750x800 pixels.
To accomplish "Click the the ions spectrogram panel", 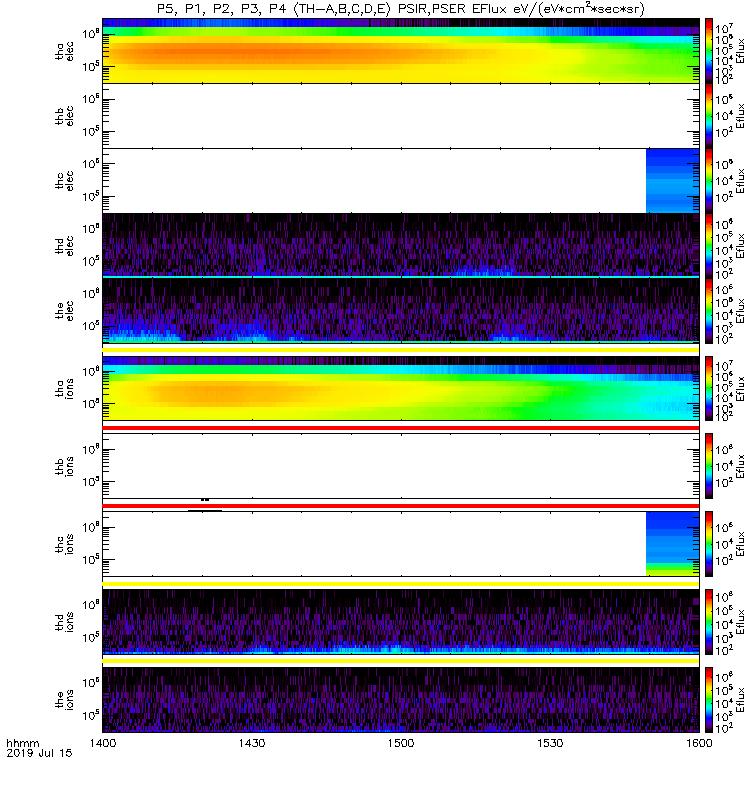I will coord(401,699).
